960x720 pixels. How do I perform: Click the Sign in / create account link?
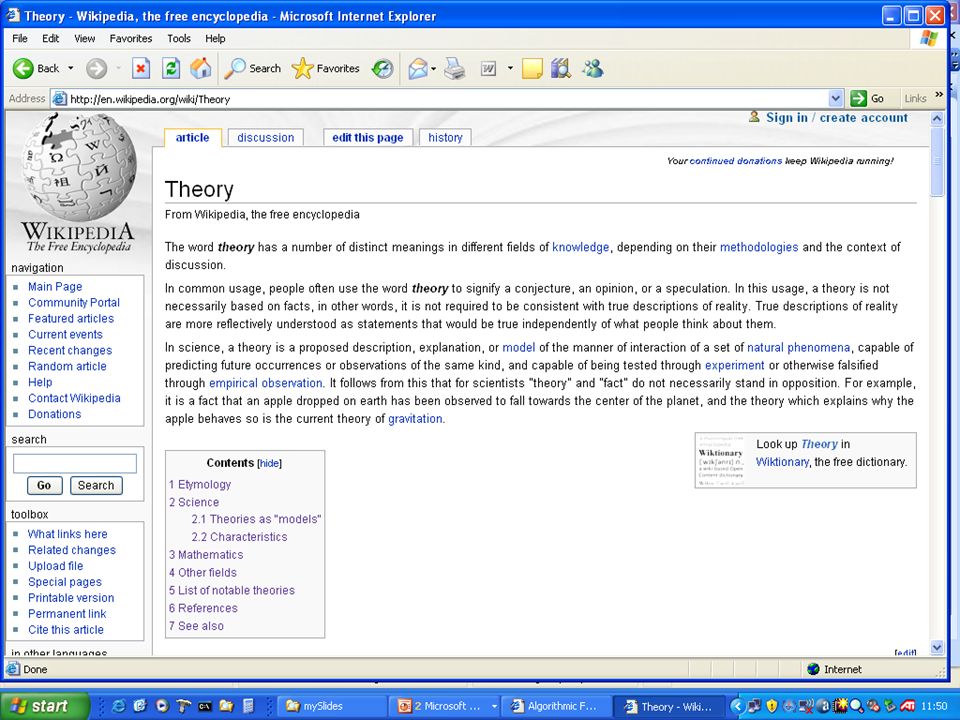[x=837, y=118]
